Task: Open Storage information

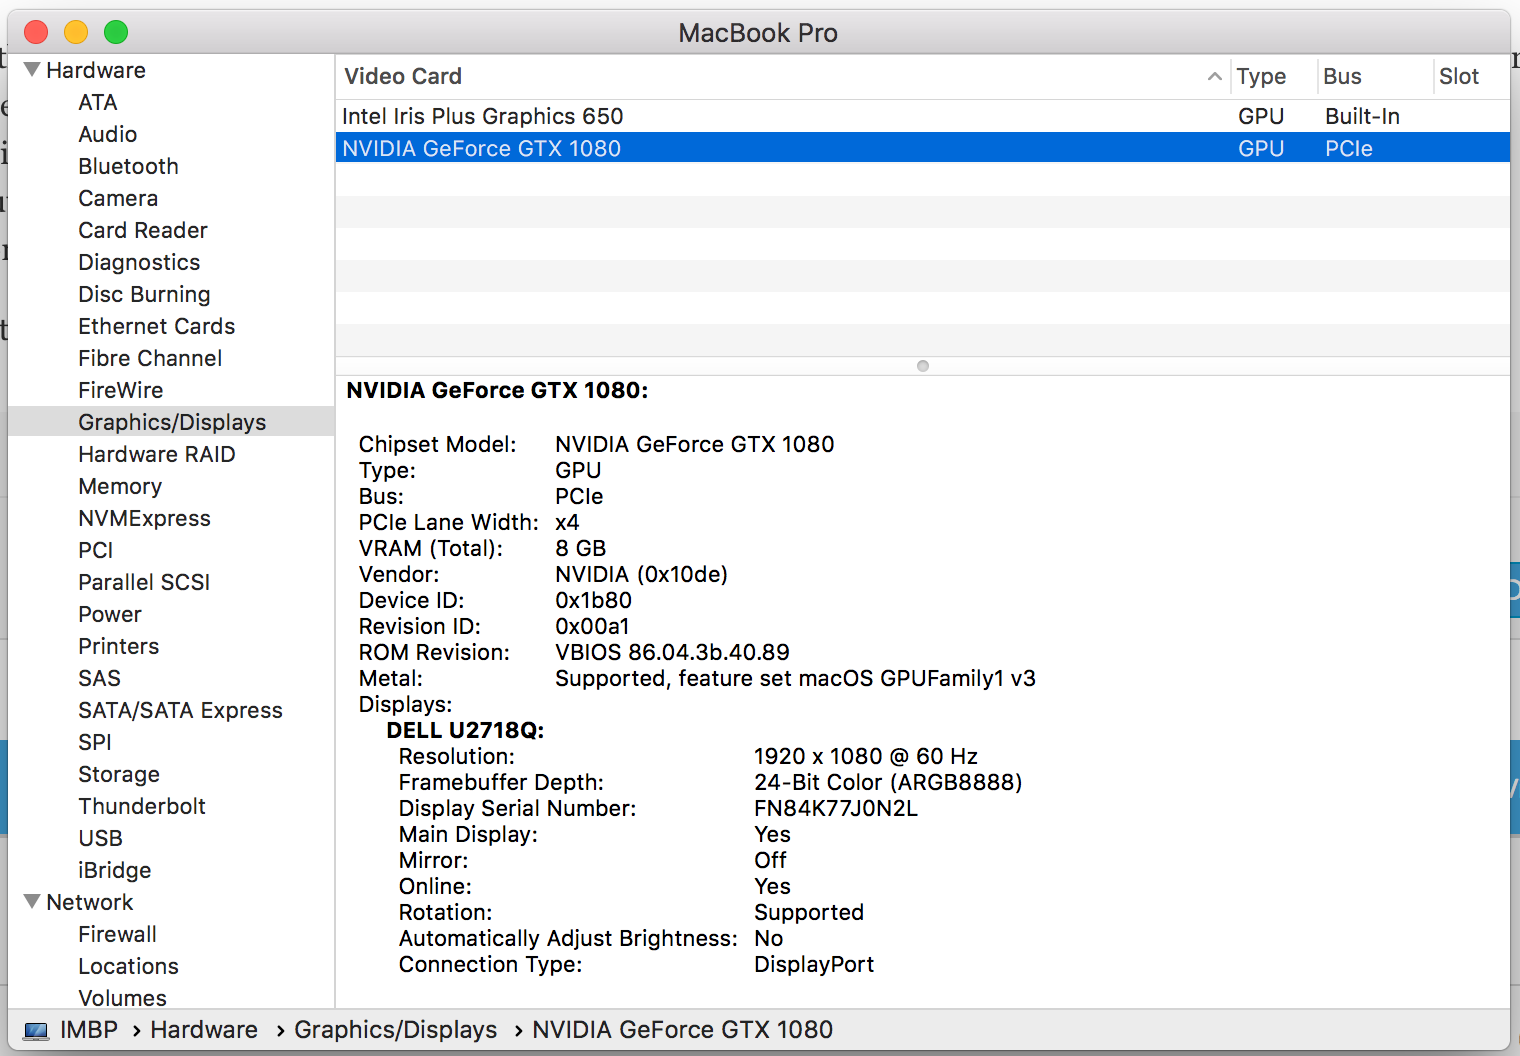Action: point(119,774)
